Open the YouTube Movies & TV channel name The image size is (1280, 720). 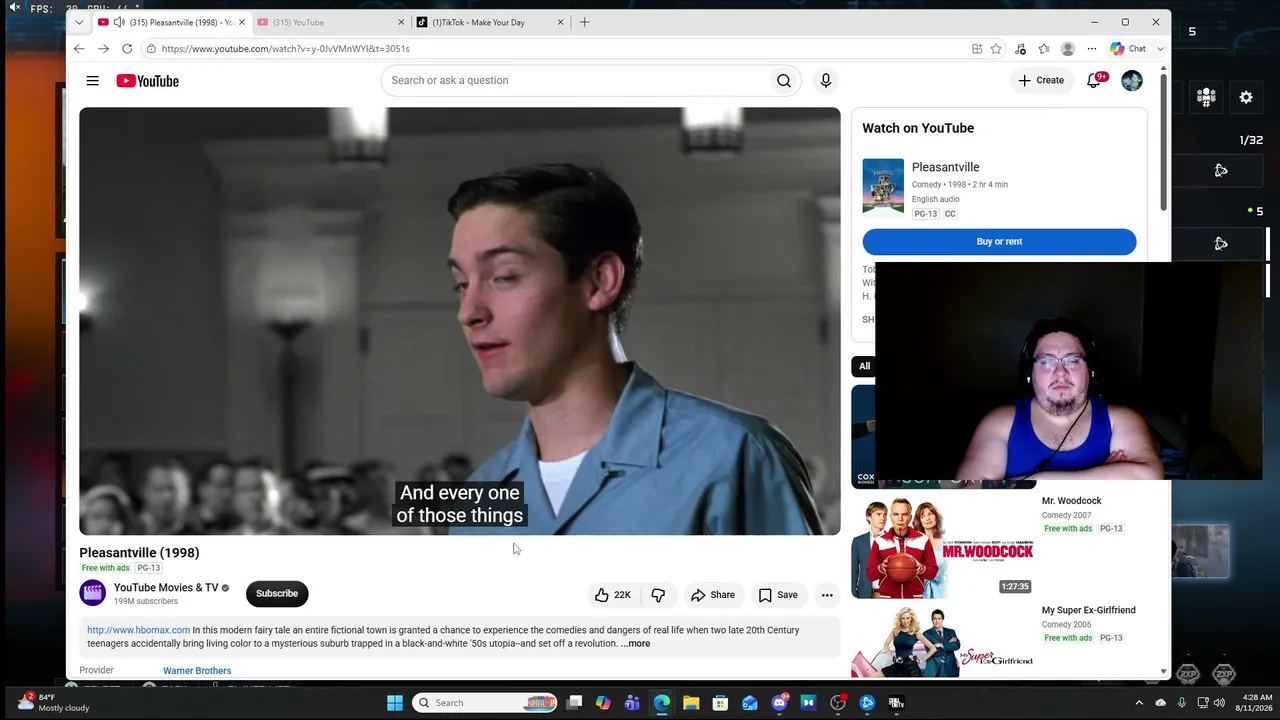(166, 588)
